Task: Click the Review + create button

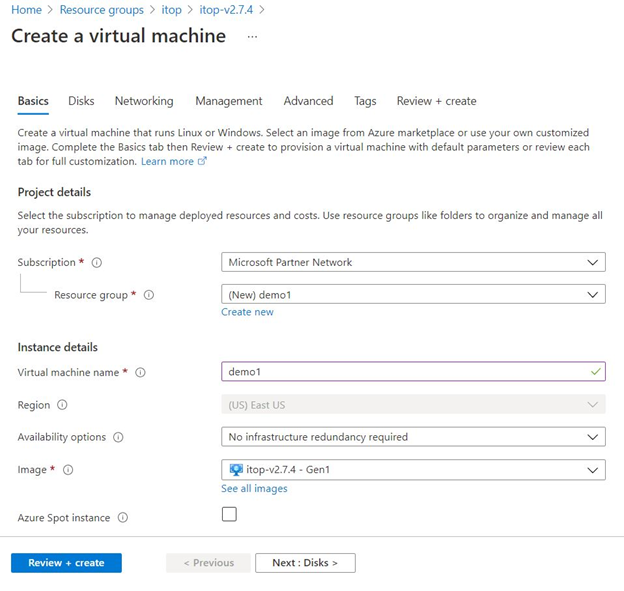Action: (66, 563)
